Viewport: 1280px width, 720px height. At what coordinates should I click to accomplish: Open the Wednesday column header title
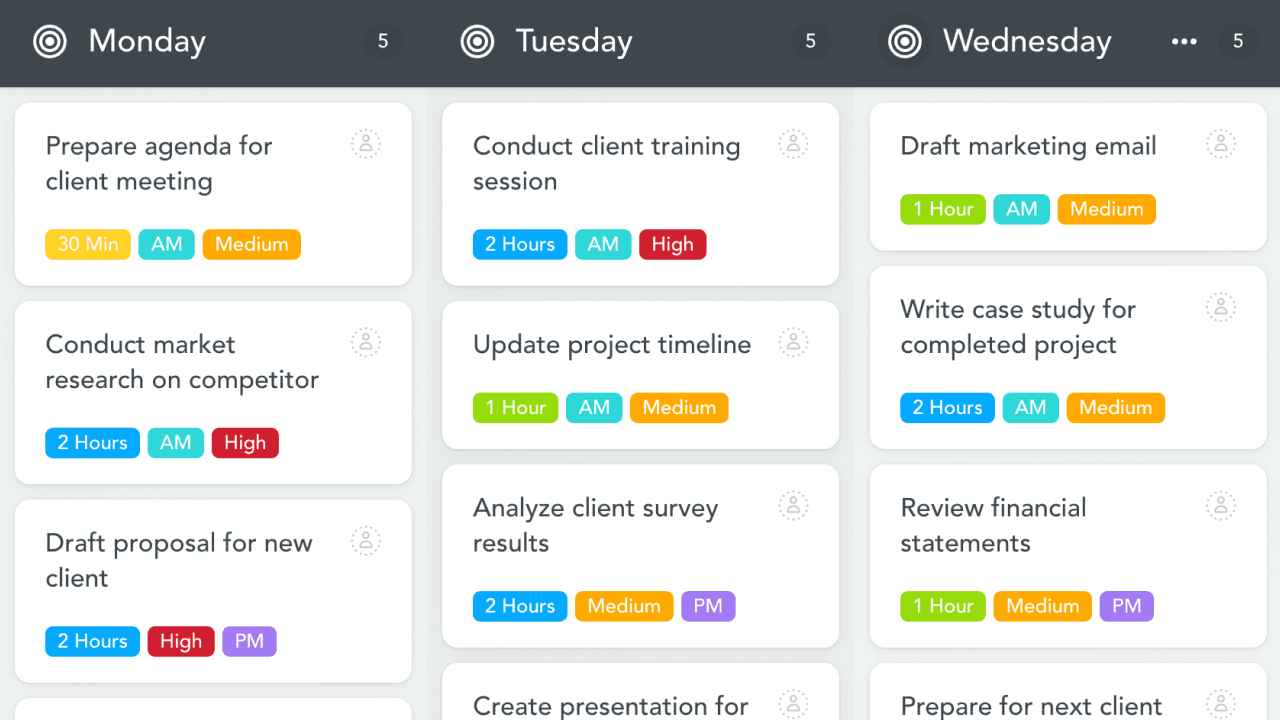pos(1027,41)
